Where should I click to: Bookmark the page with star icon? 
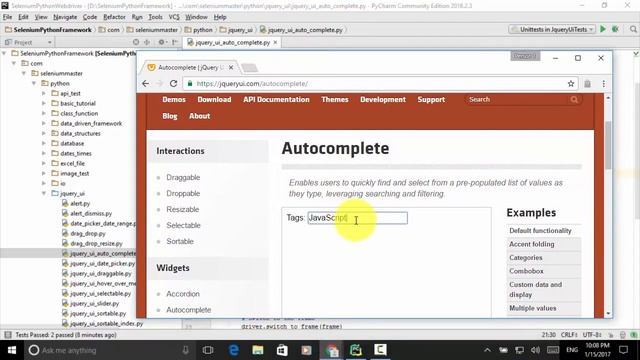pos(571,84)
